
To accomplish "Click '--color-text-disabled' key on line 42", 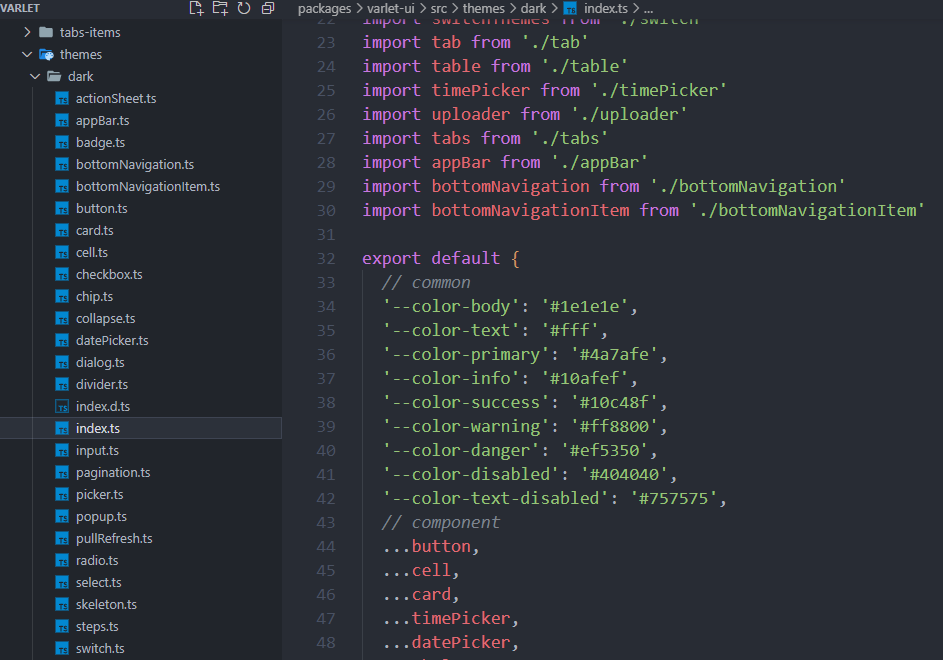I will click(496, 498).
